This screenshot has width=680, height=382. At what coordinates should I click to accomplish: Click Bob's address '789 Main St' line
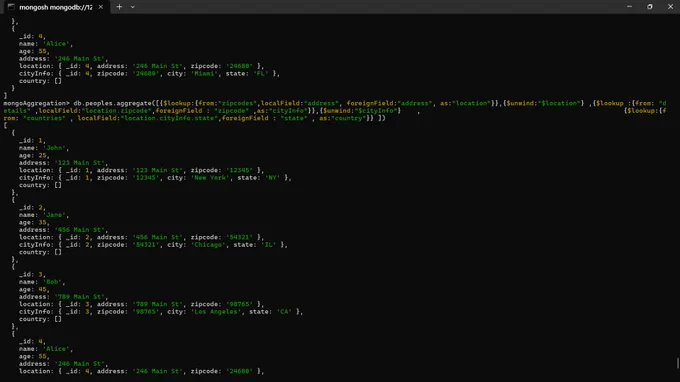tap(63, 297)
